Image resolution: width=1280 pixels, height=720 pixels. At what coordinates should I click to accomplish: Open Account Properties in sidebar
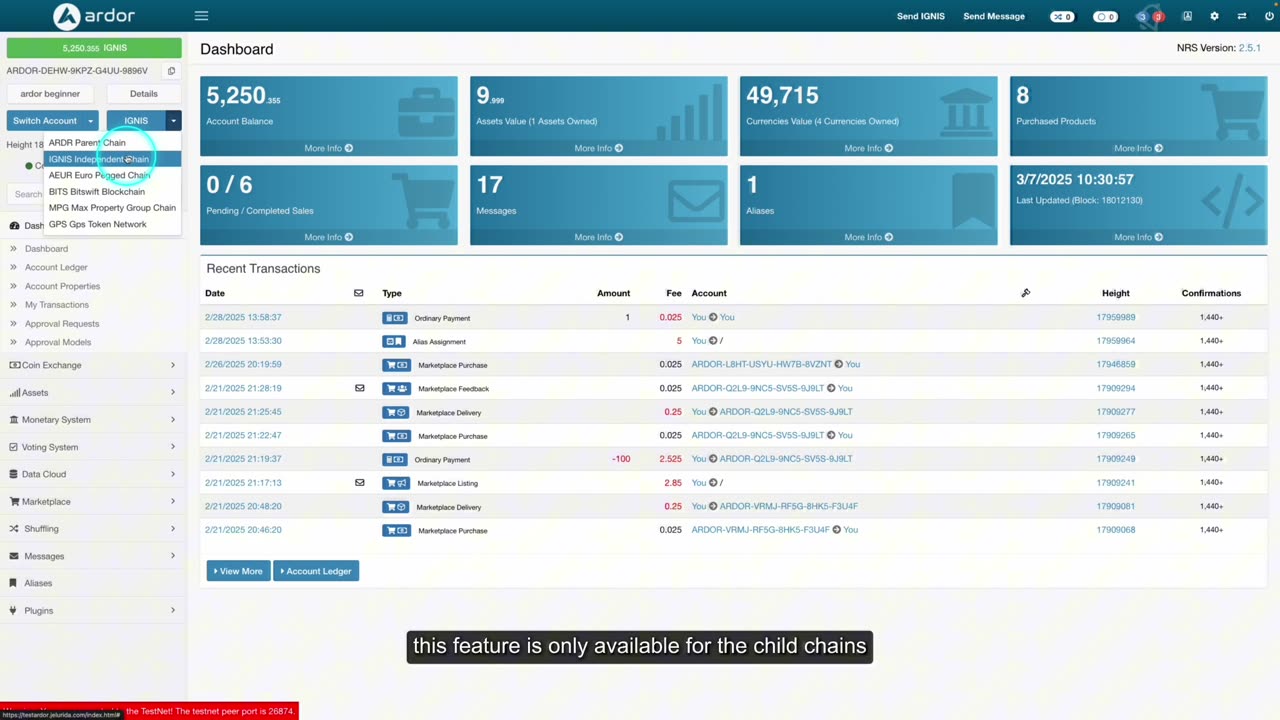[x=62, y=286]
